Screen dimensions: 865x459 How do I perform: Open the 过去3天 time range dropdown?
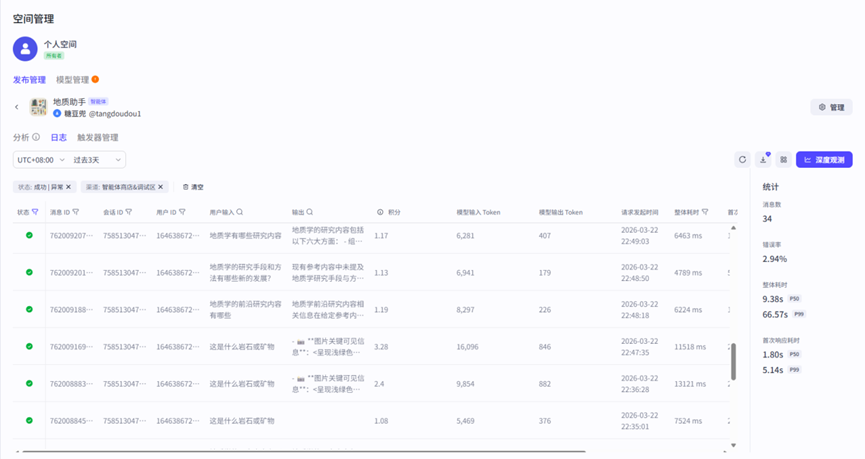[x=97, y=160]
